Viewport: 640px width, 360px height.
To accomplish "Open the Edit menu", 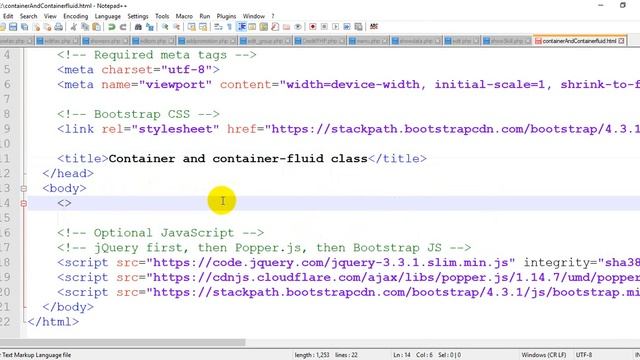I will 8,16.
